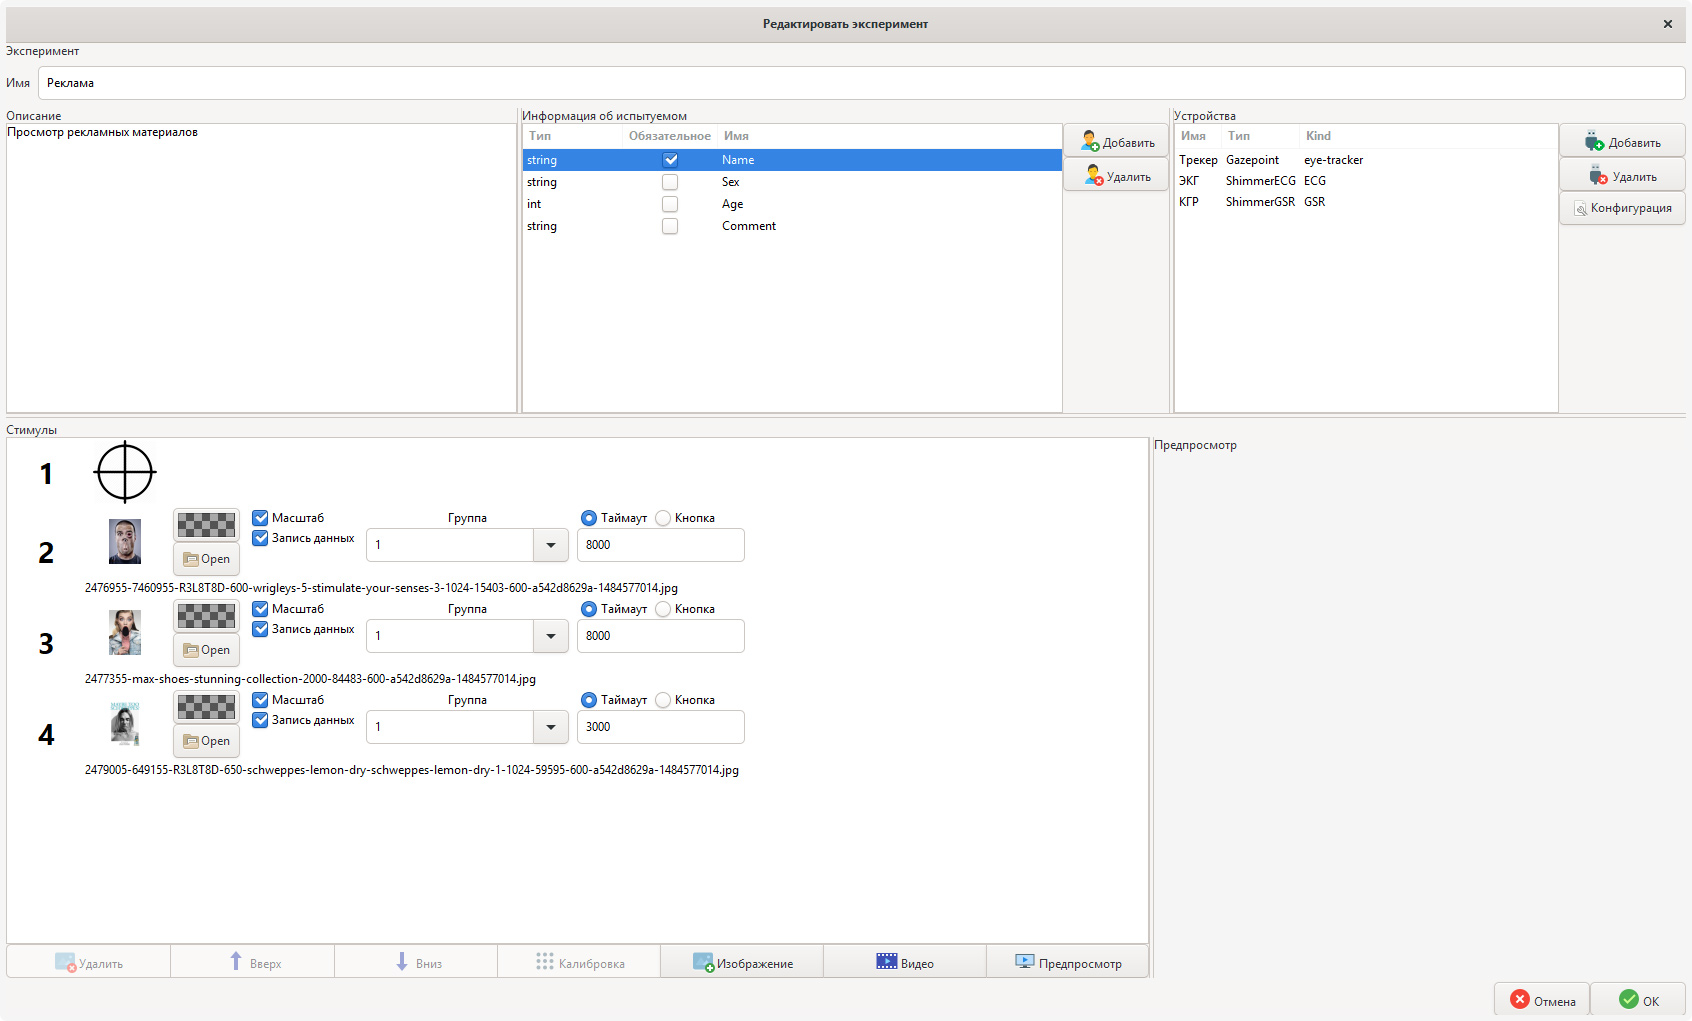Open device Конфигурация settings

tap(1622, 208)
